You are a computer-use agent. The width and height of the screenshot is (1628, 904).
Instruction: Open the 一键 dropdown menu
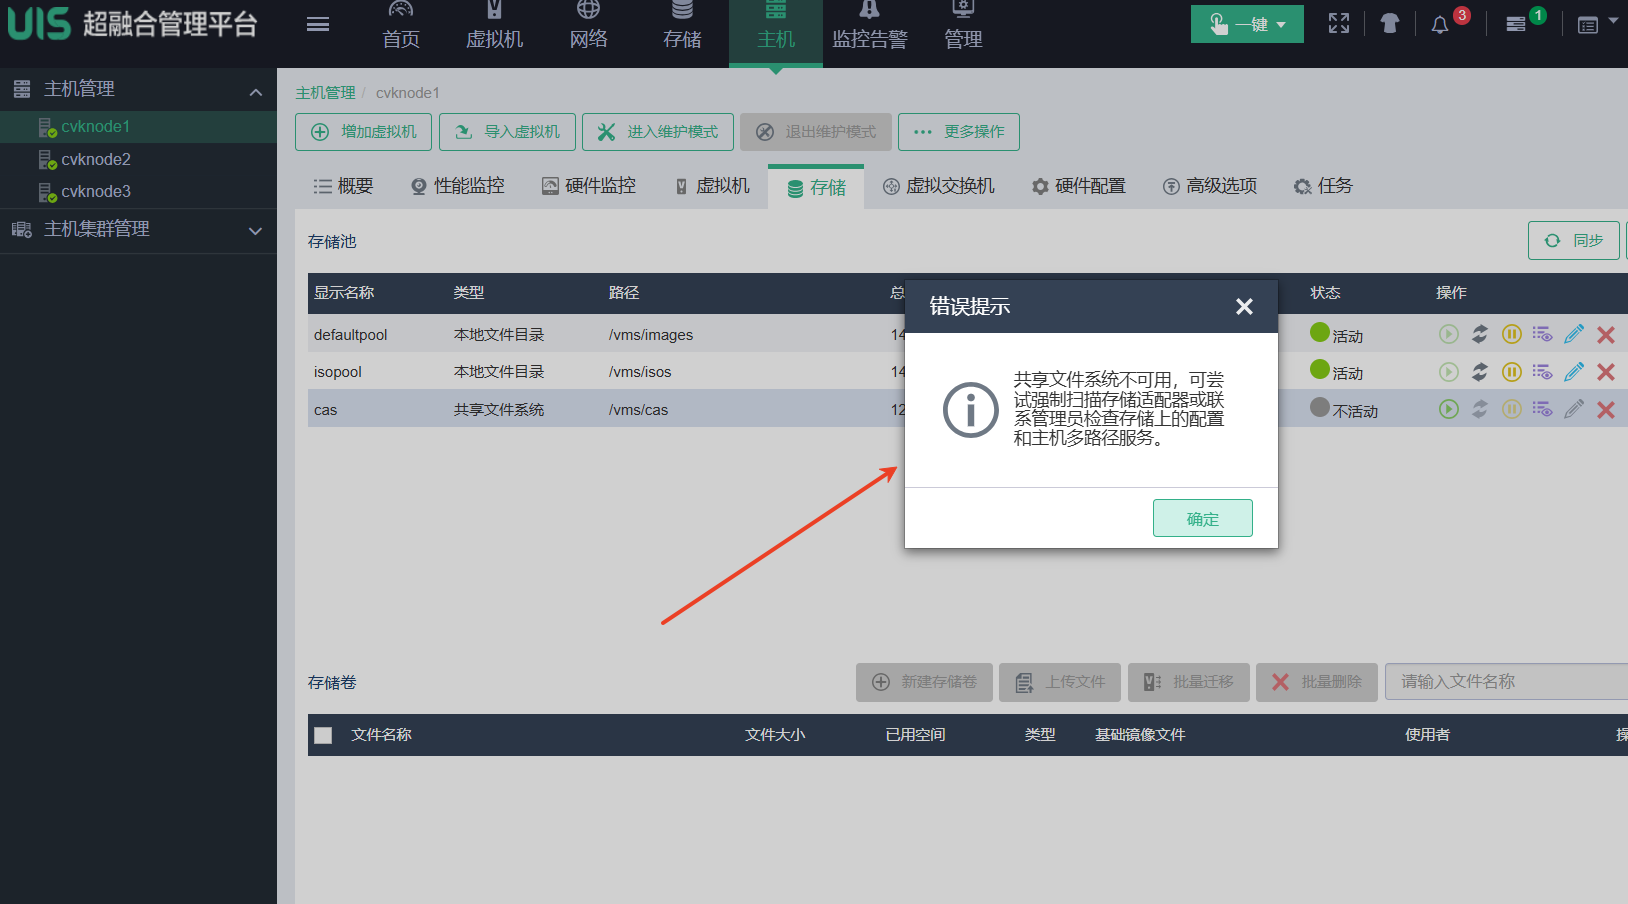click(x=1247, y=25)
